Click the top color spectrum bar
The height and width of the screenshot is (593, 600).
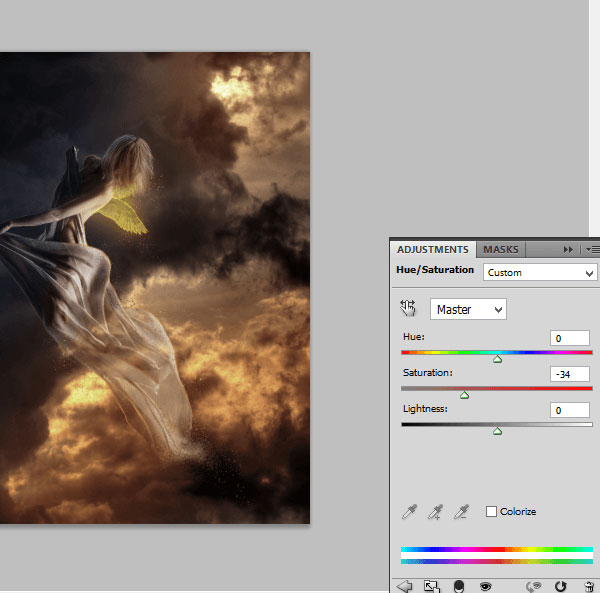(x=497, y=549)
